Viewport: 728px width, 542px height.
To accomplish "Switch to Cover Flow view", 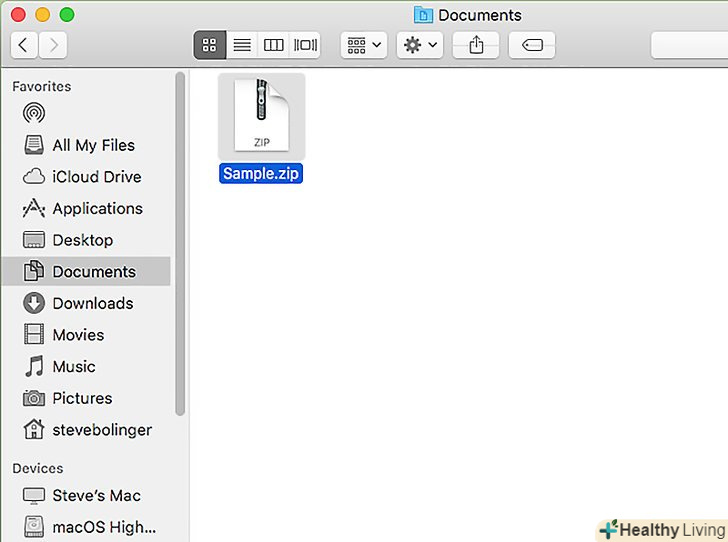I will click(x=305, y=45).
